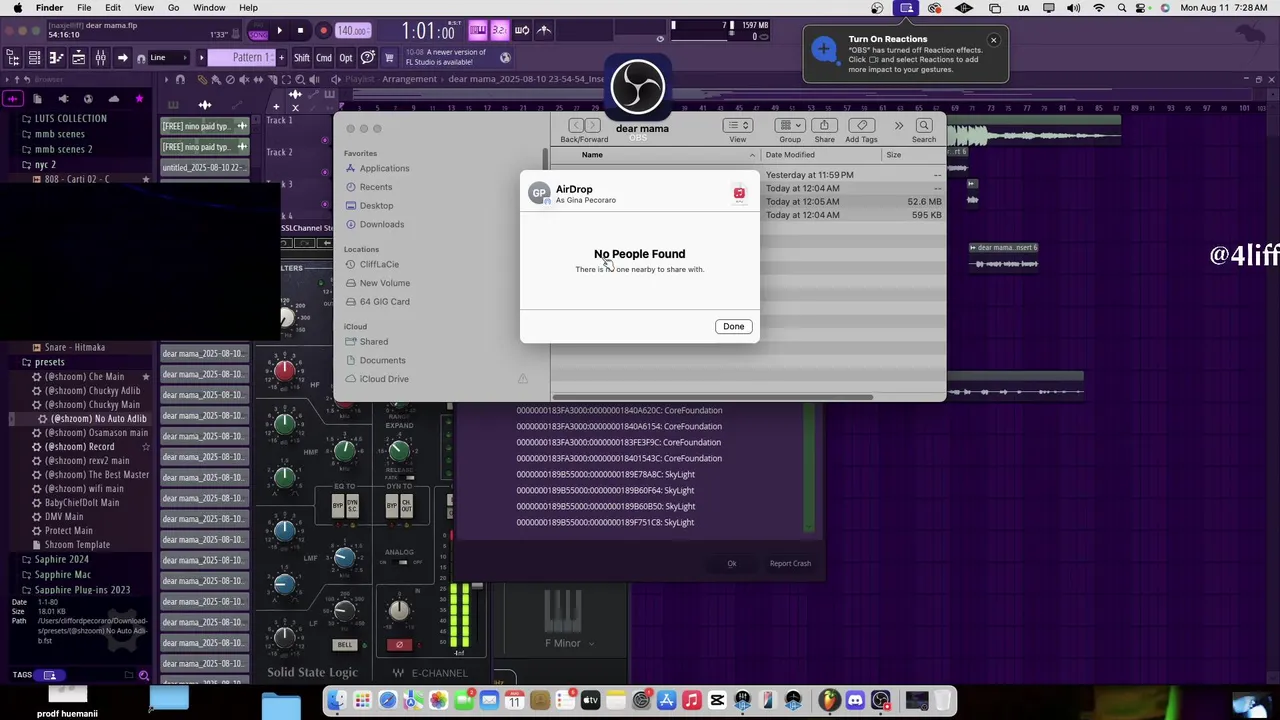Add a new pattern with plus button
This screenshot has height=720, width=1280.
coord(279,57)
